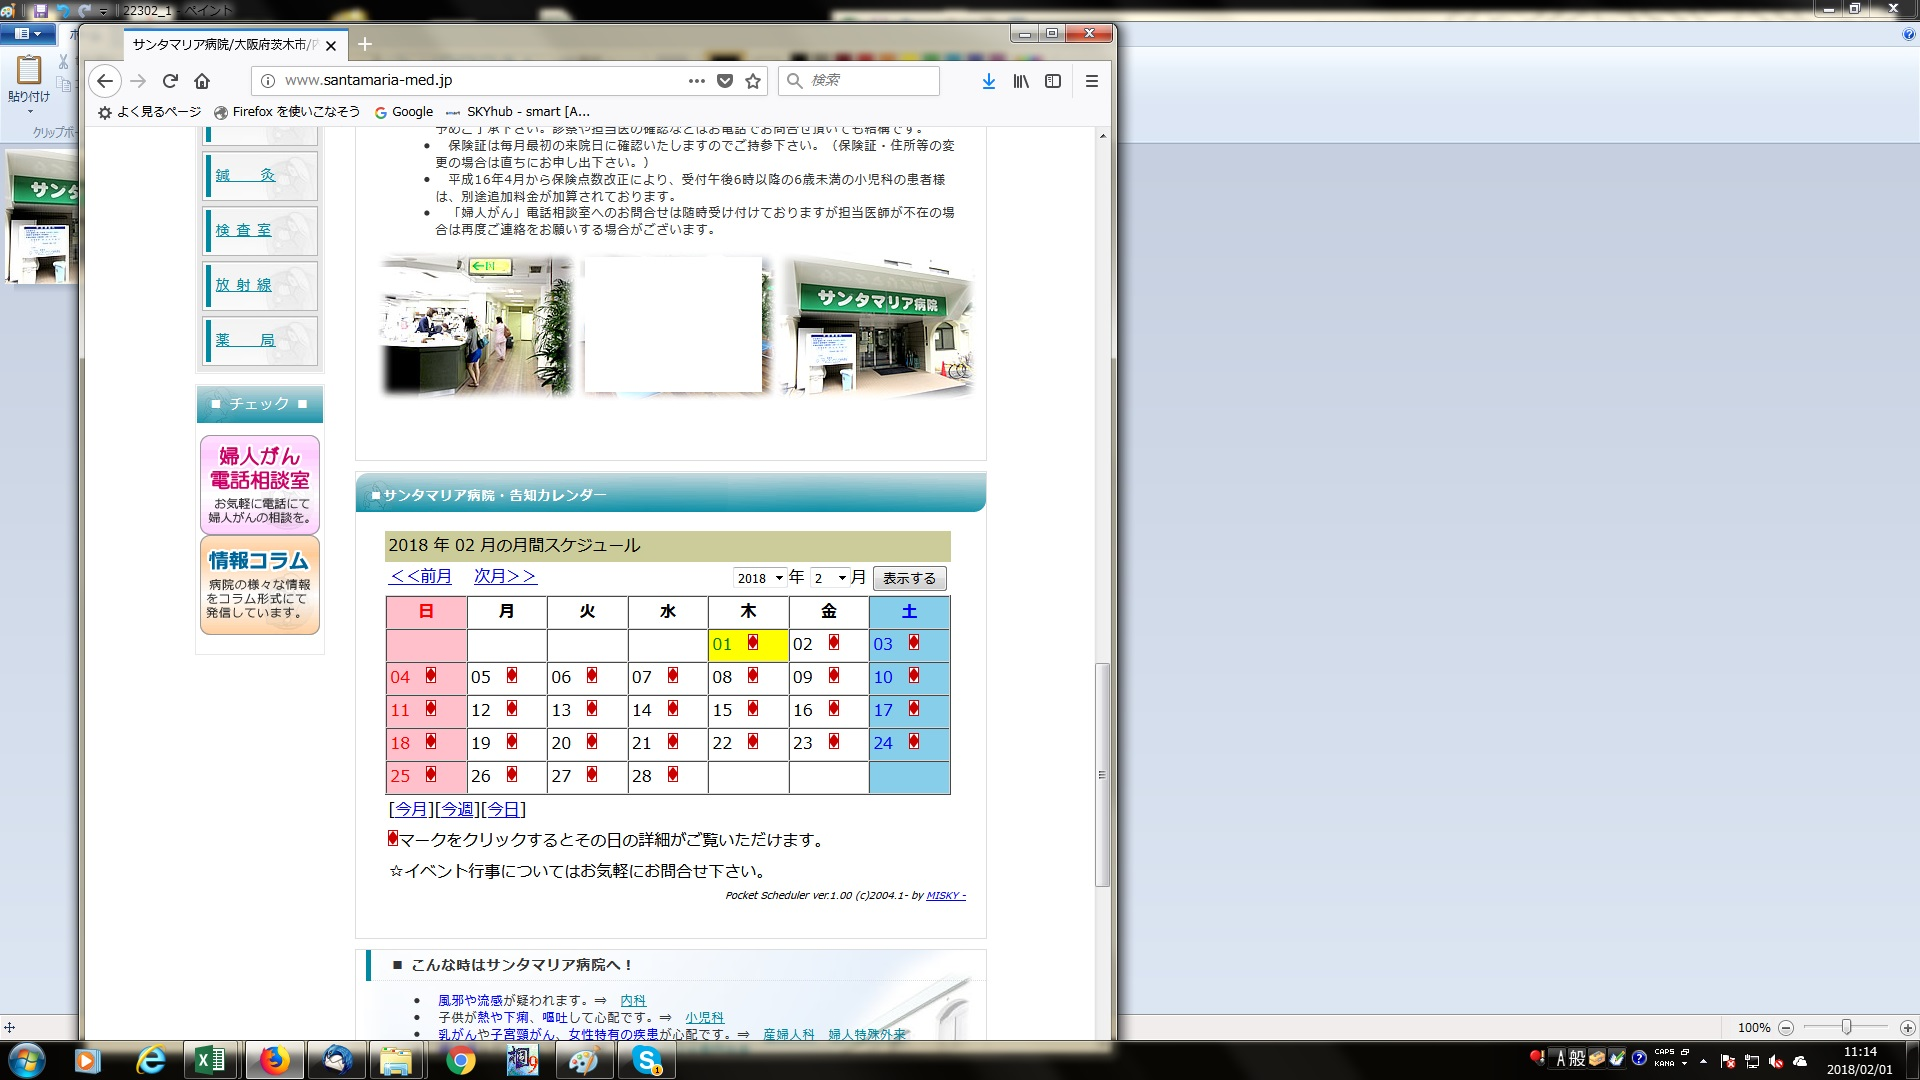
Task: Open Excel from the taskbar
Action: 209,1060
